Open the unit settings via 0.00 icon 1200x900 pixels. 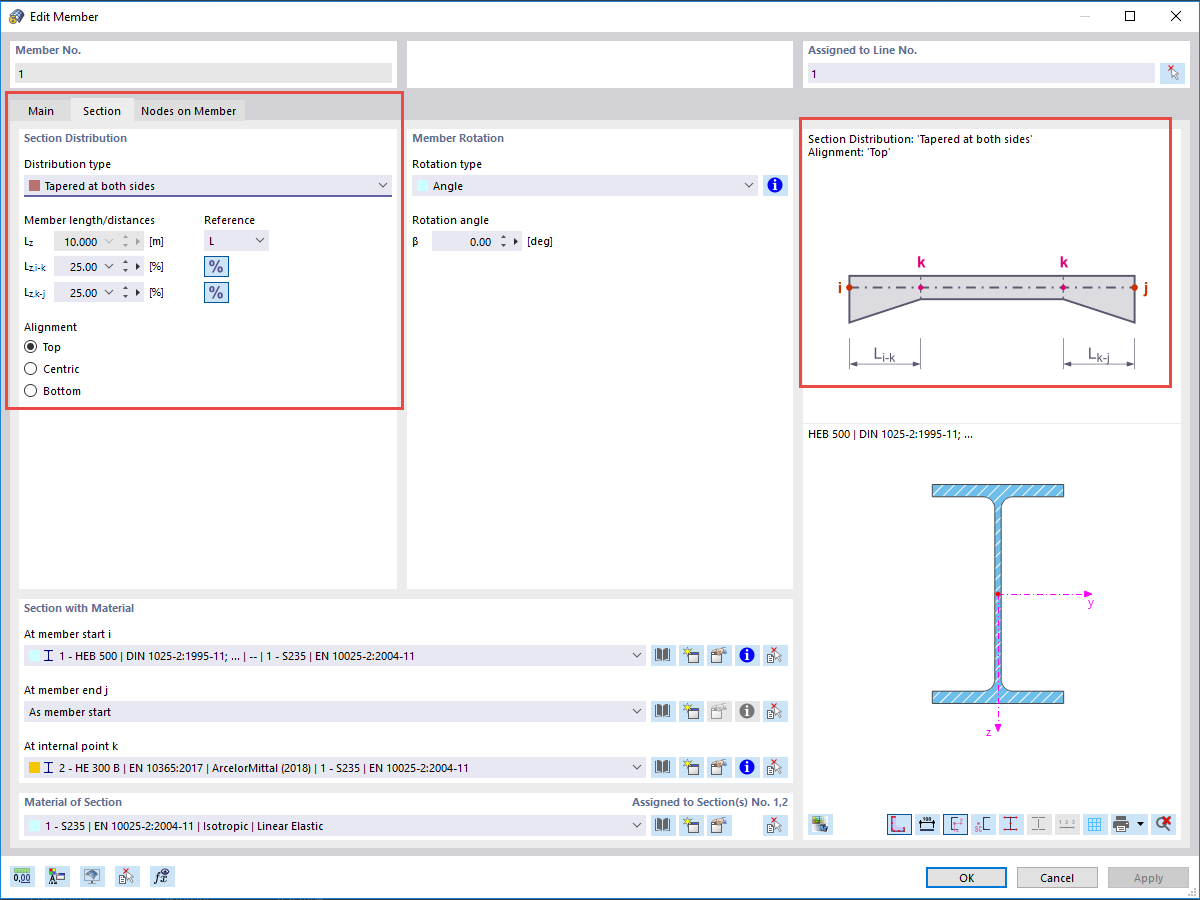click(20, 876)
